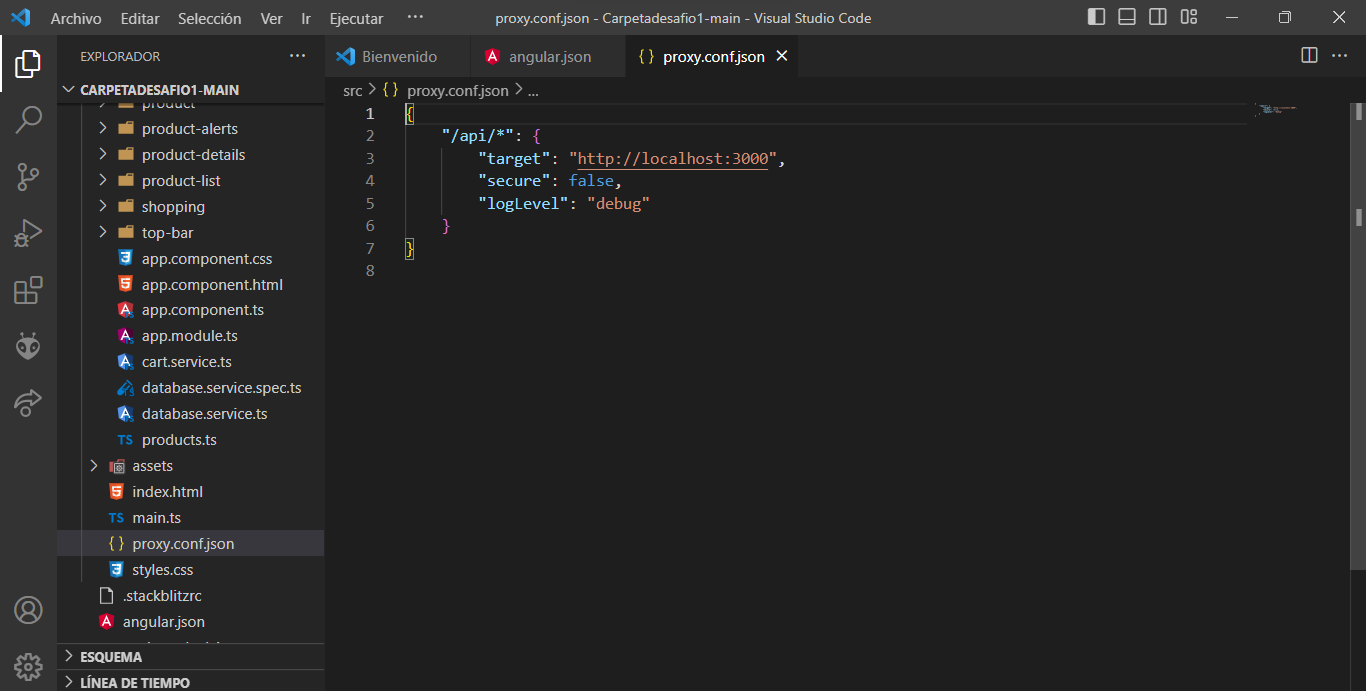Switch to the angular.json tab
1366x691 pixels.
tap(547, 57)
